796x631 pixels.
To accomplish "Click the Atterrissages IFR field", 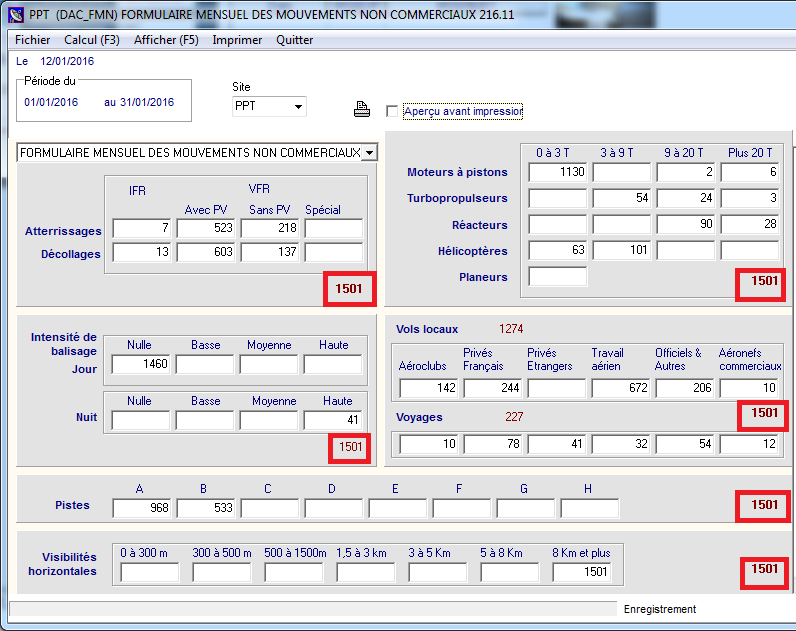I will (141, 229).
